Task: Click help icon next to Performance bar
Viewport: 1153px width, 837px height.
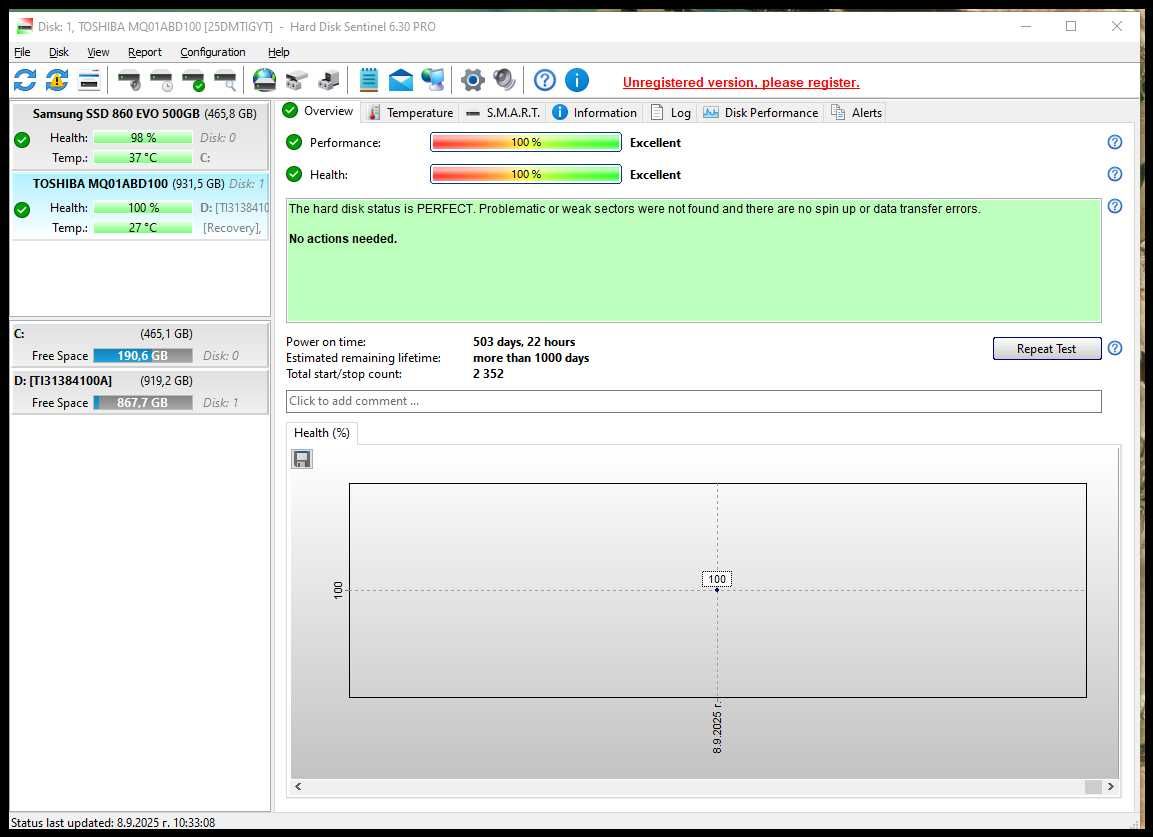Action: [x=1115, y=142]
